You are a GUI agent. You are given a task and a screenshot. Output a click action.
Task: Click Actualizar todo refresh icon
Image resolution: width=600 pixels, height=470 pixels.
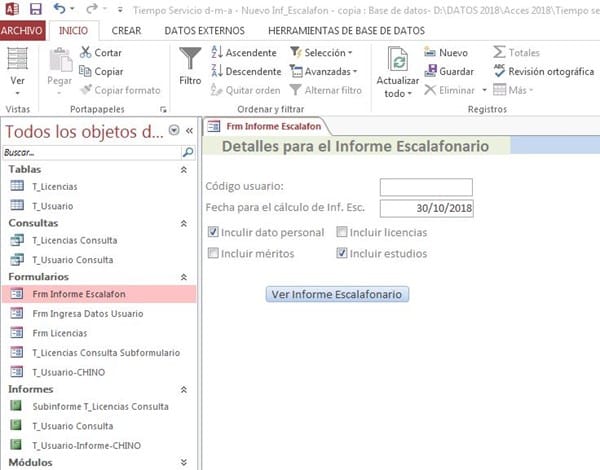click(398, 59)
